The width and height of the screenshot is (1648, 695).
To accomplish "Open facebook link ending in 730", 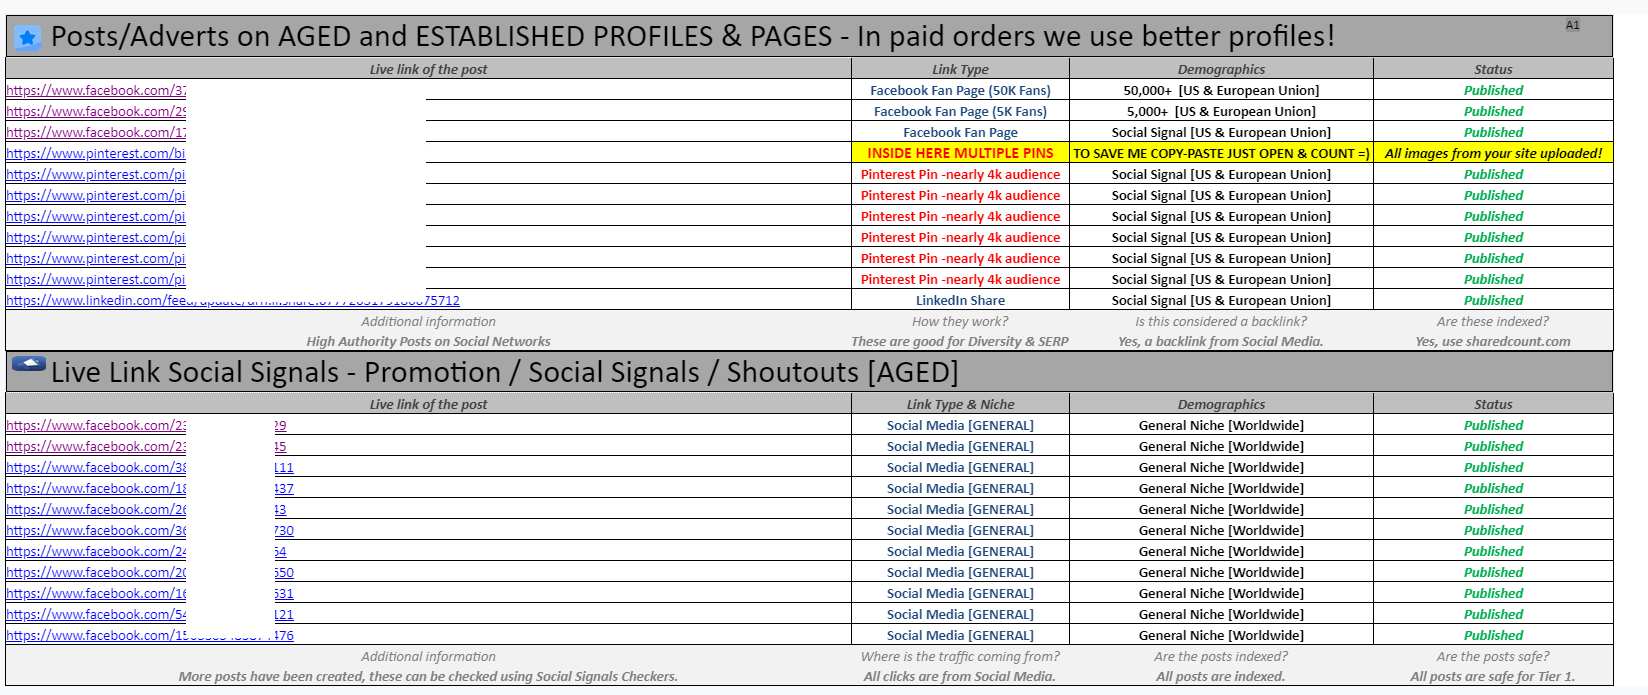I will click(150, 530).
